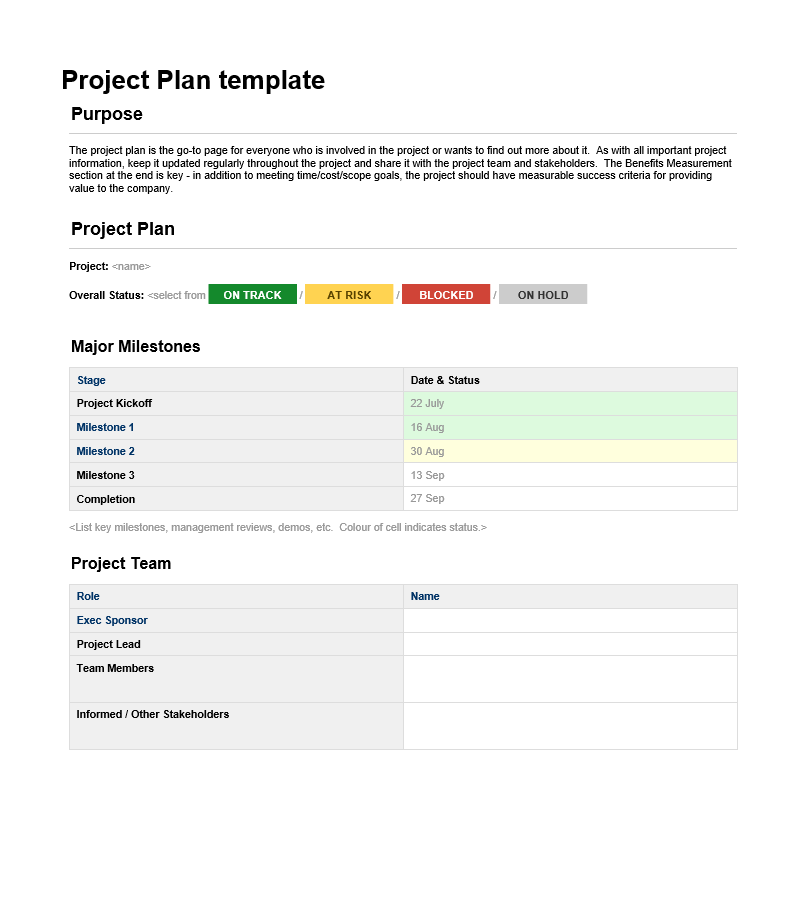Select the AT RISK status label

349,294
